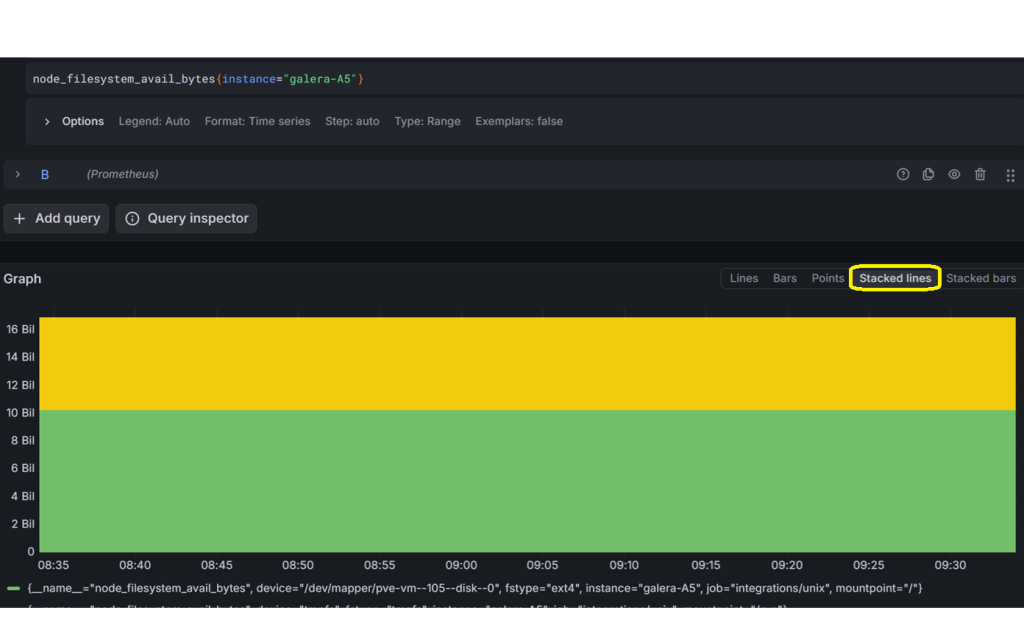Viewport: 1024px width, 624px height.
Task: Select the Points visualization tab
Action: 827,278
